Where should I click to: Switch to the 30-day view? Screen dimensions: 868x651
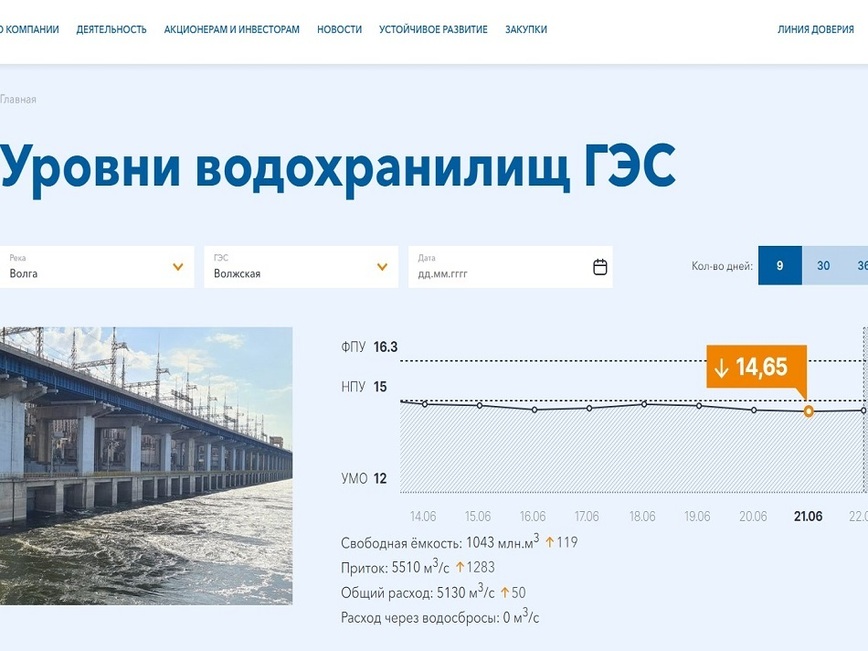click(x=825, y=267)
